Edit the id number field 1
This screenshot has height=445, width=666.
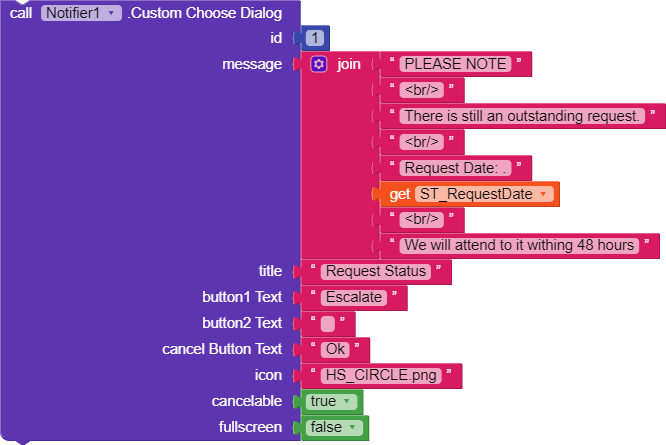pyautogui.click(x=315, y=38)
